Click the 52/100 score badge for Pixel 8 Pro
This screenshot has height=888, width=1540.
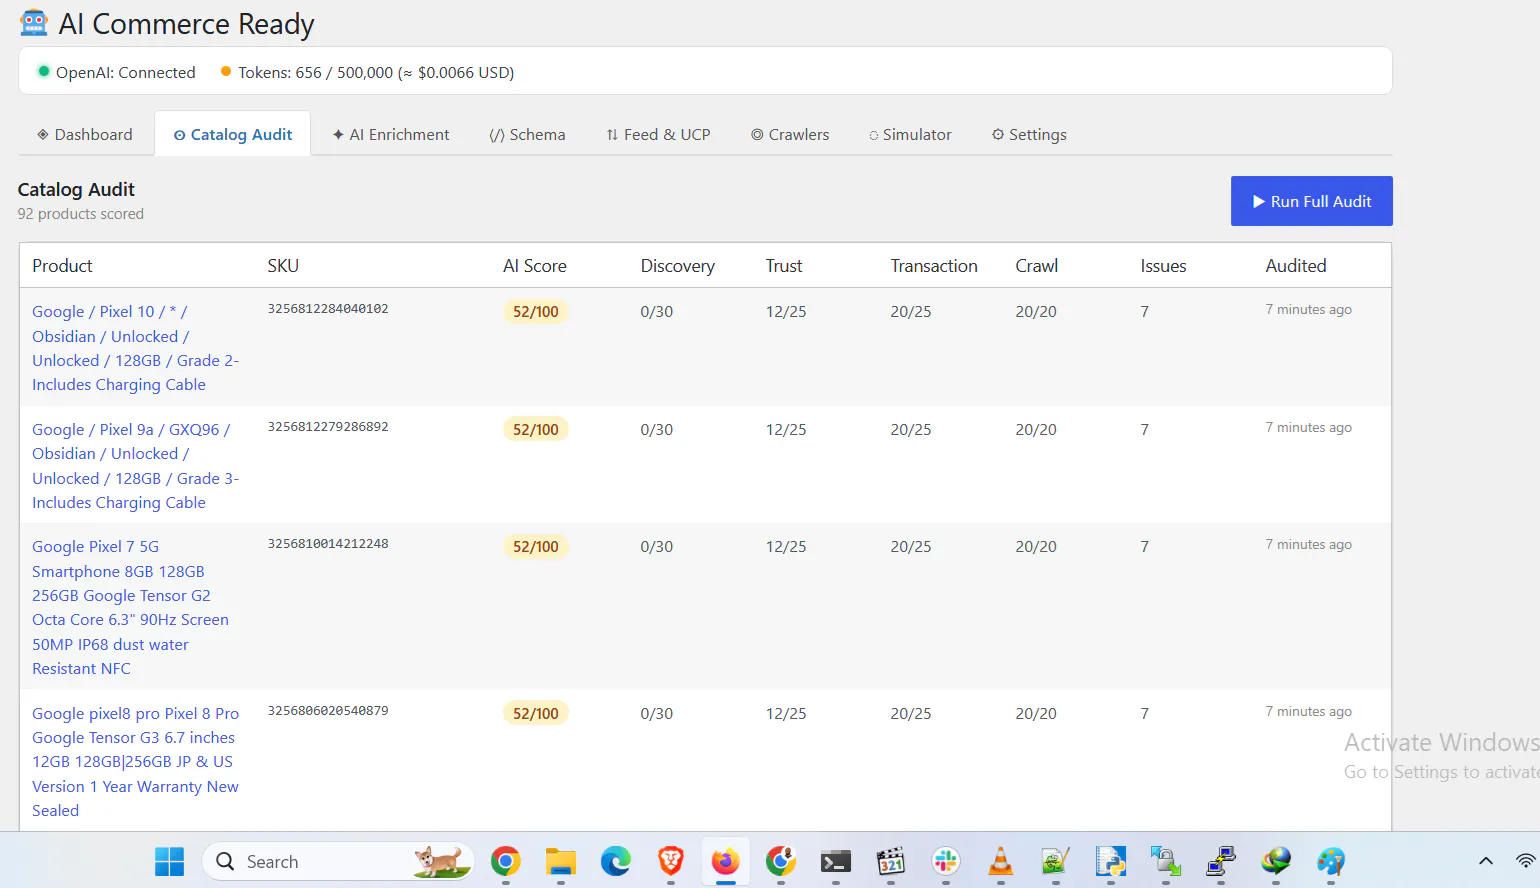[535, 713]
